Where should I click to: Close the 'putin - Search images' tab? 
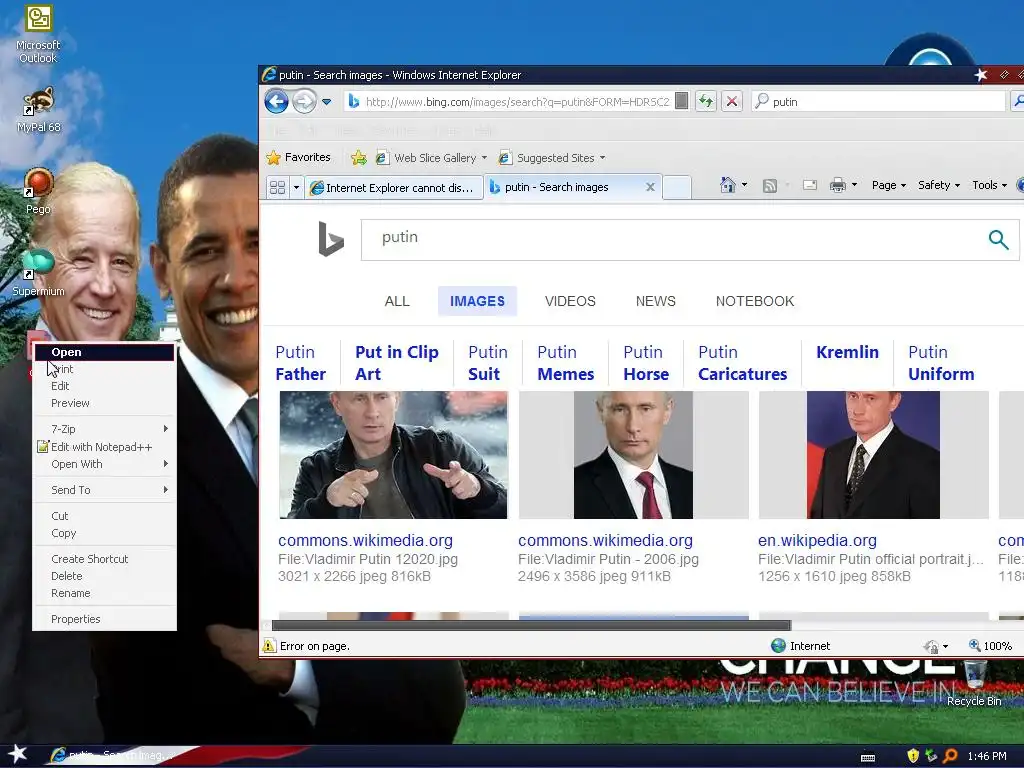(650, 187)
